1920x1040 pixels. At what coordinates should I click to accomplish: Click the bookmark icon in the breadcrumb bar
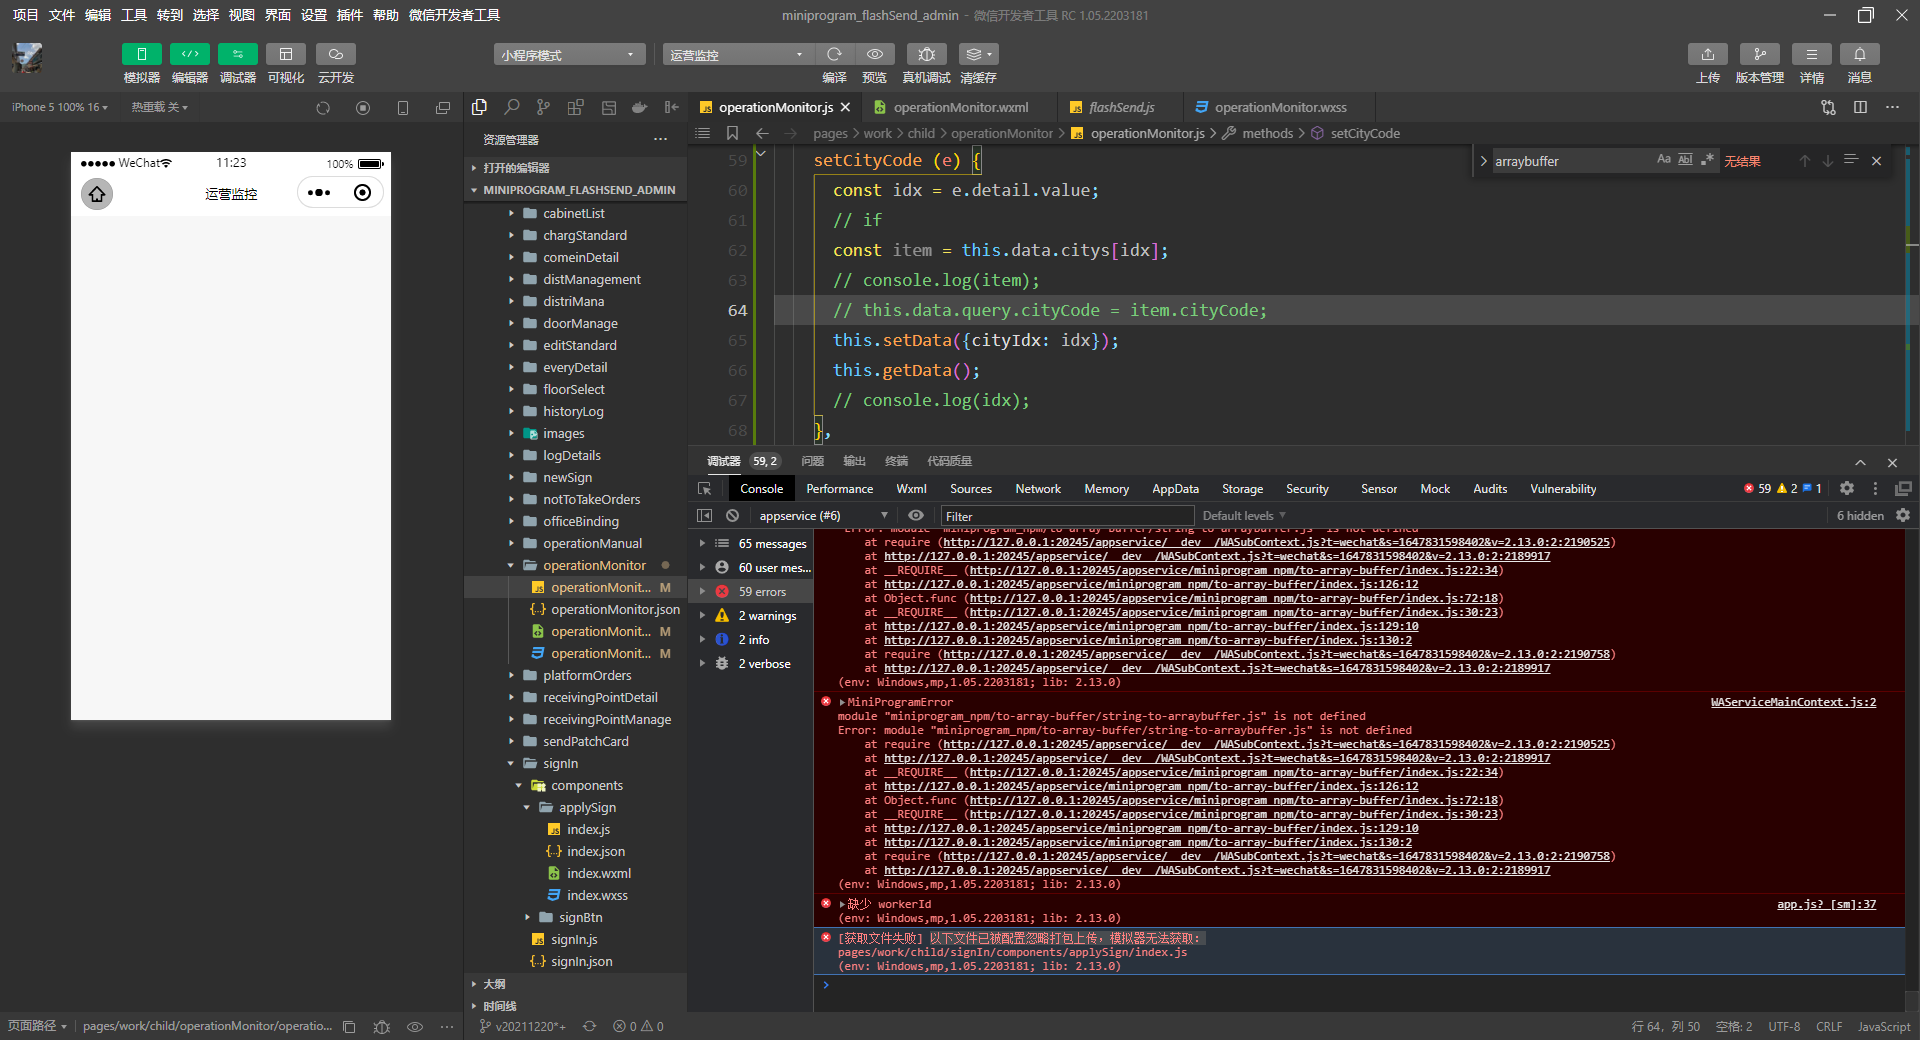733,133
